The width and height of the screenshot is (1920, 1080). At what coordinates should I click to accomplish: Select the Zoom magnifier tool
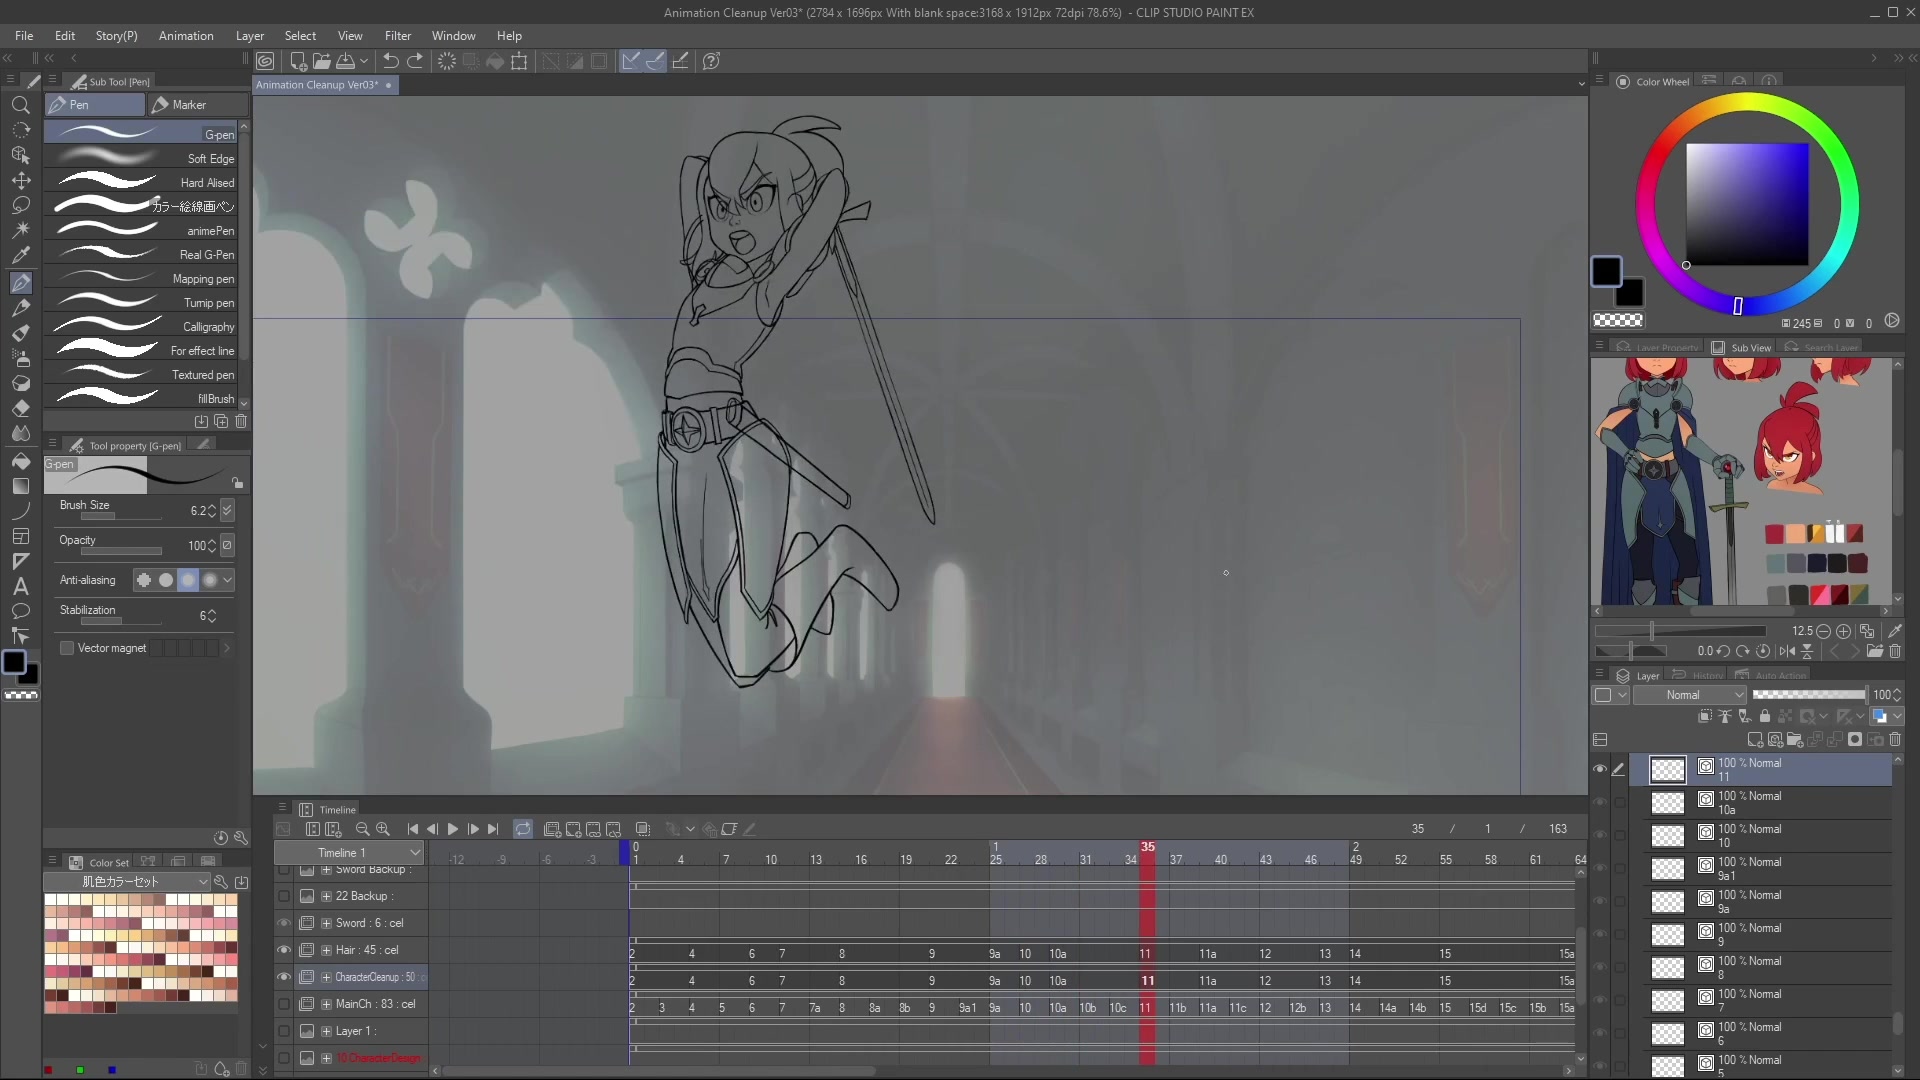(20, 105)
